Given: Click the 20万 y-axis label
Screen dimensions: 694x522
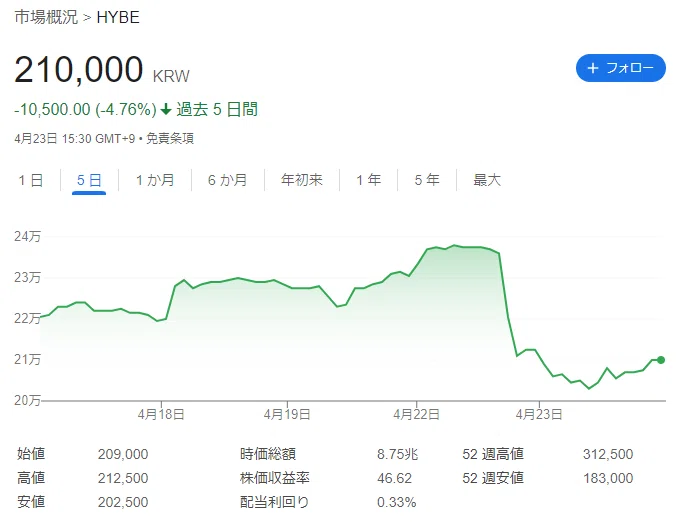Looking at the screenshot, I should click(x=27, y=400).
